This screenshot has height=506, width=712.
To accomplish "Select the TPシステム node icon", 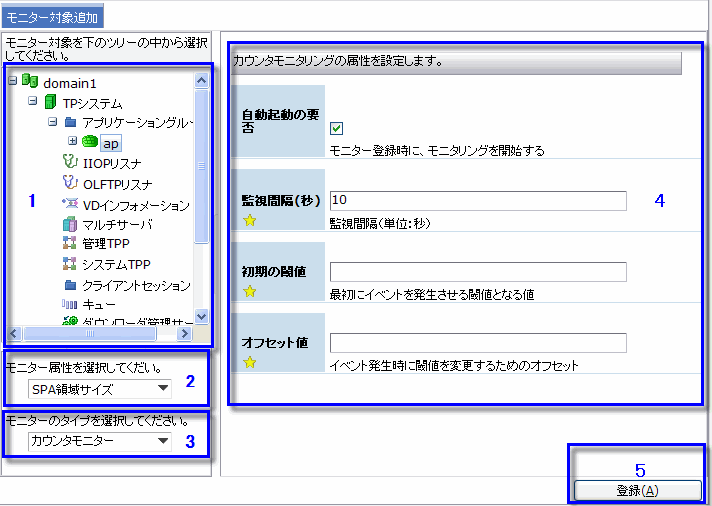I will pos(51,102).
